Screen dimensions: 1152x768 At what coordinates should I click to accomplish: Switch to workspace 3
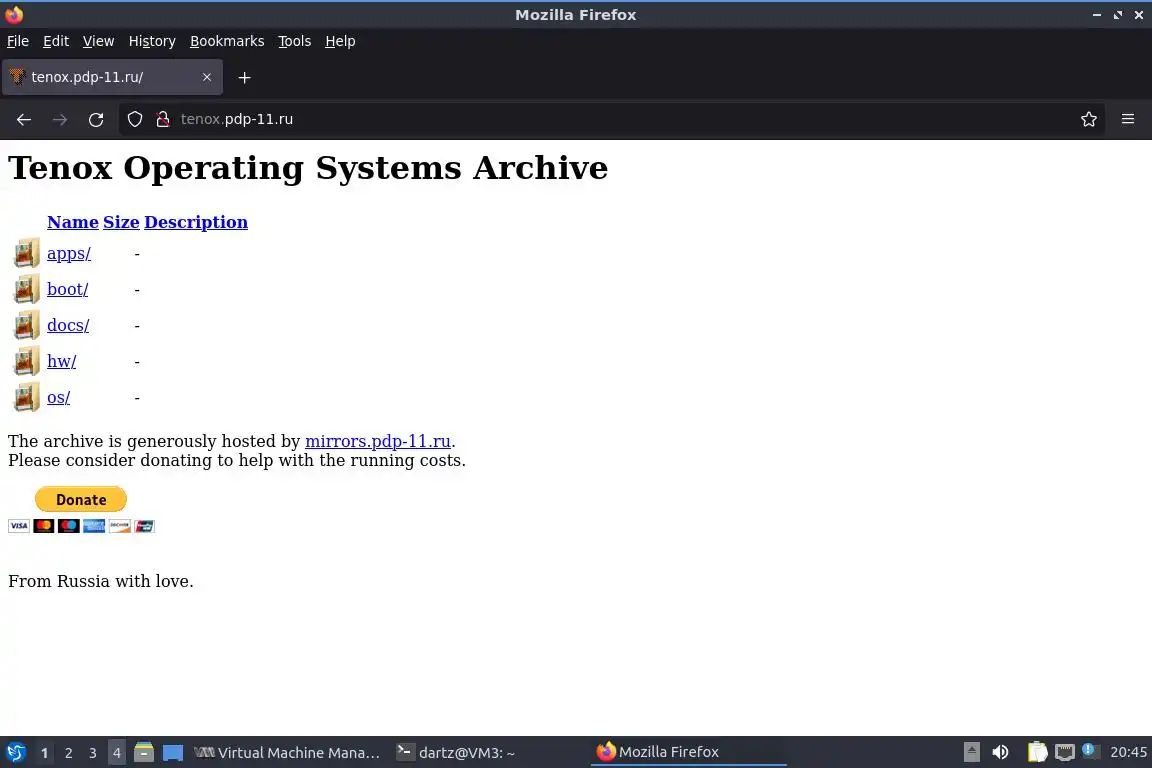click(93, 753)
